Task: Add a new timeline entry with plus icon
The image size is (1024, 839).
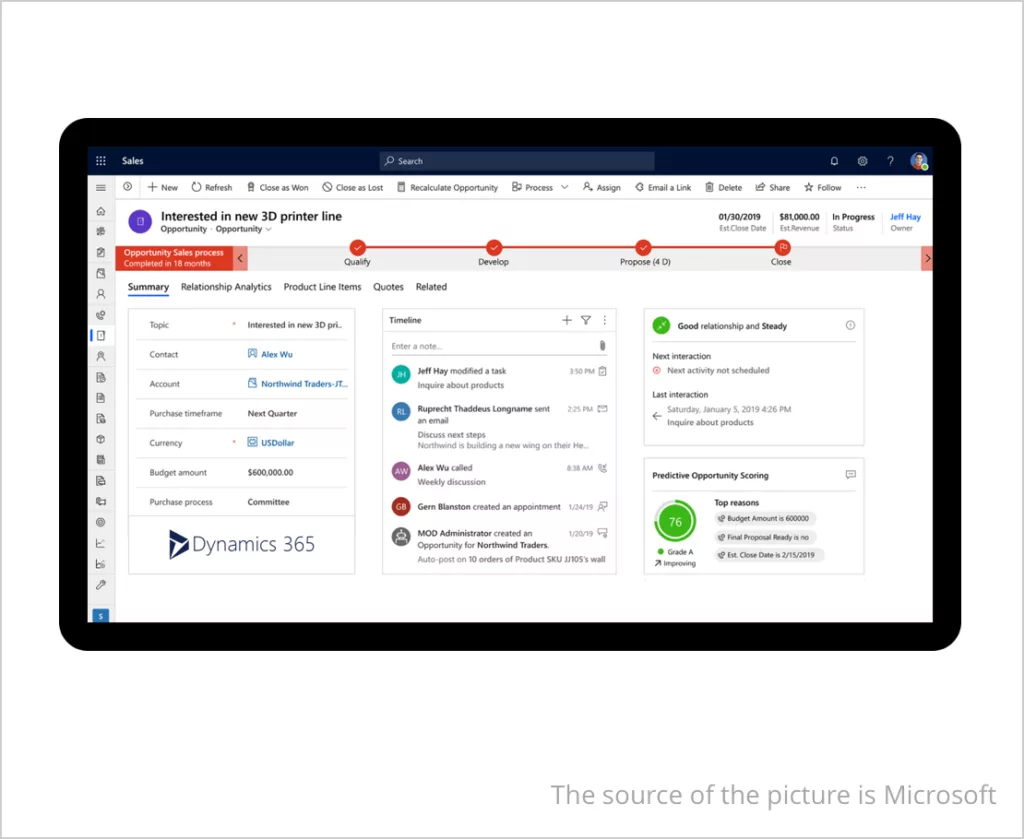Action: [x=567, y=320]
